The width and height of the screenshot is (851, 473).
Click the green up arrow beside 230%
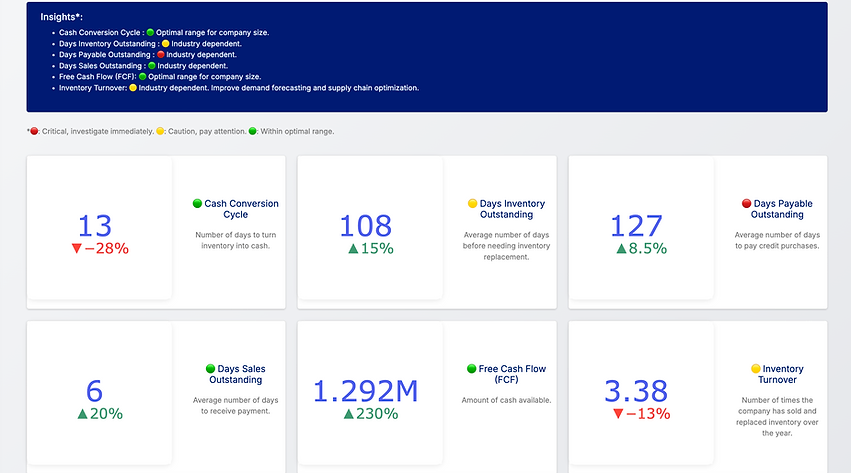point(350,414)
